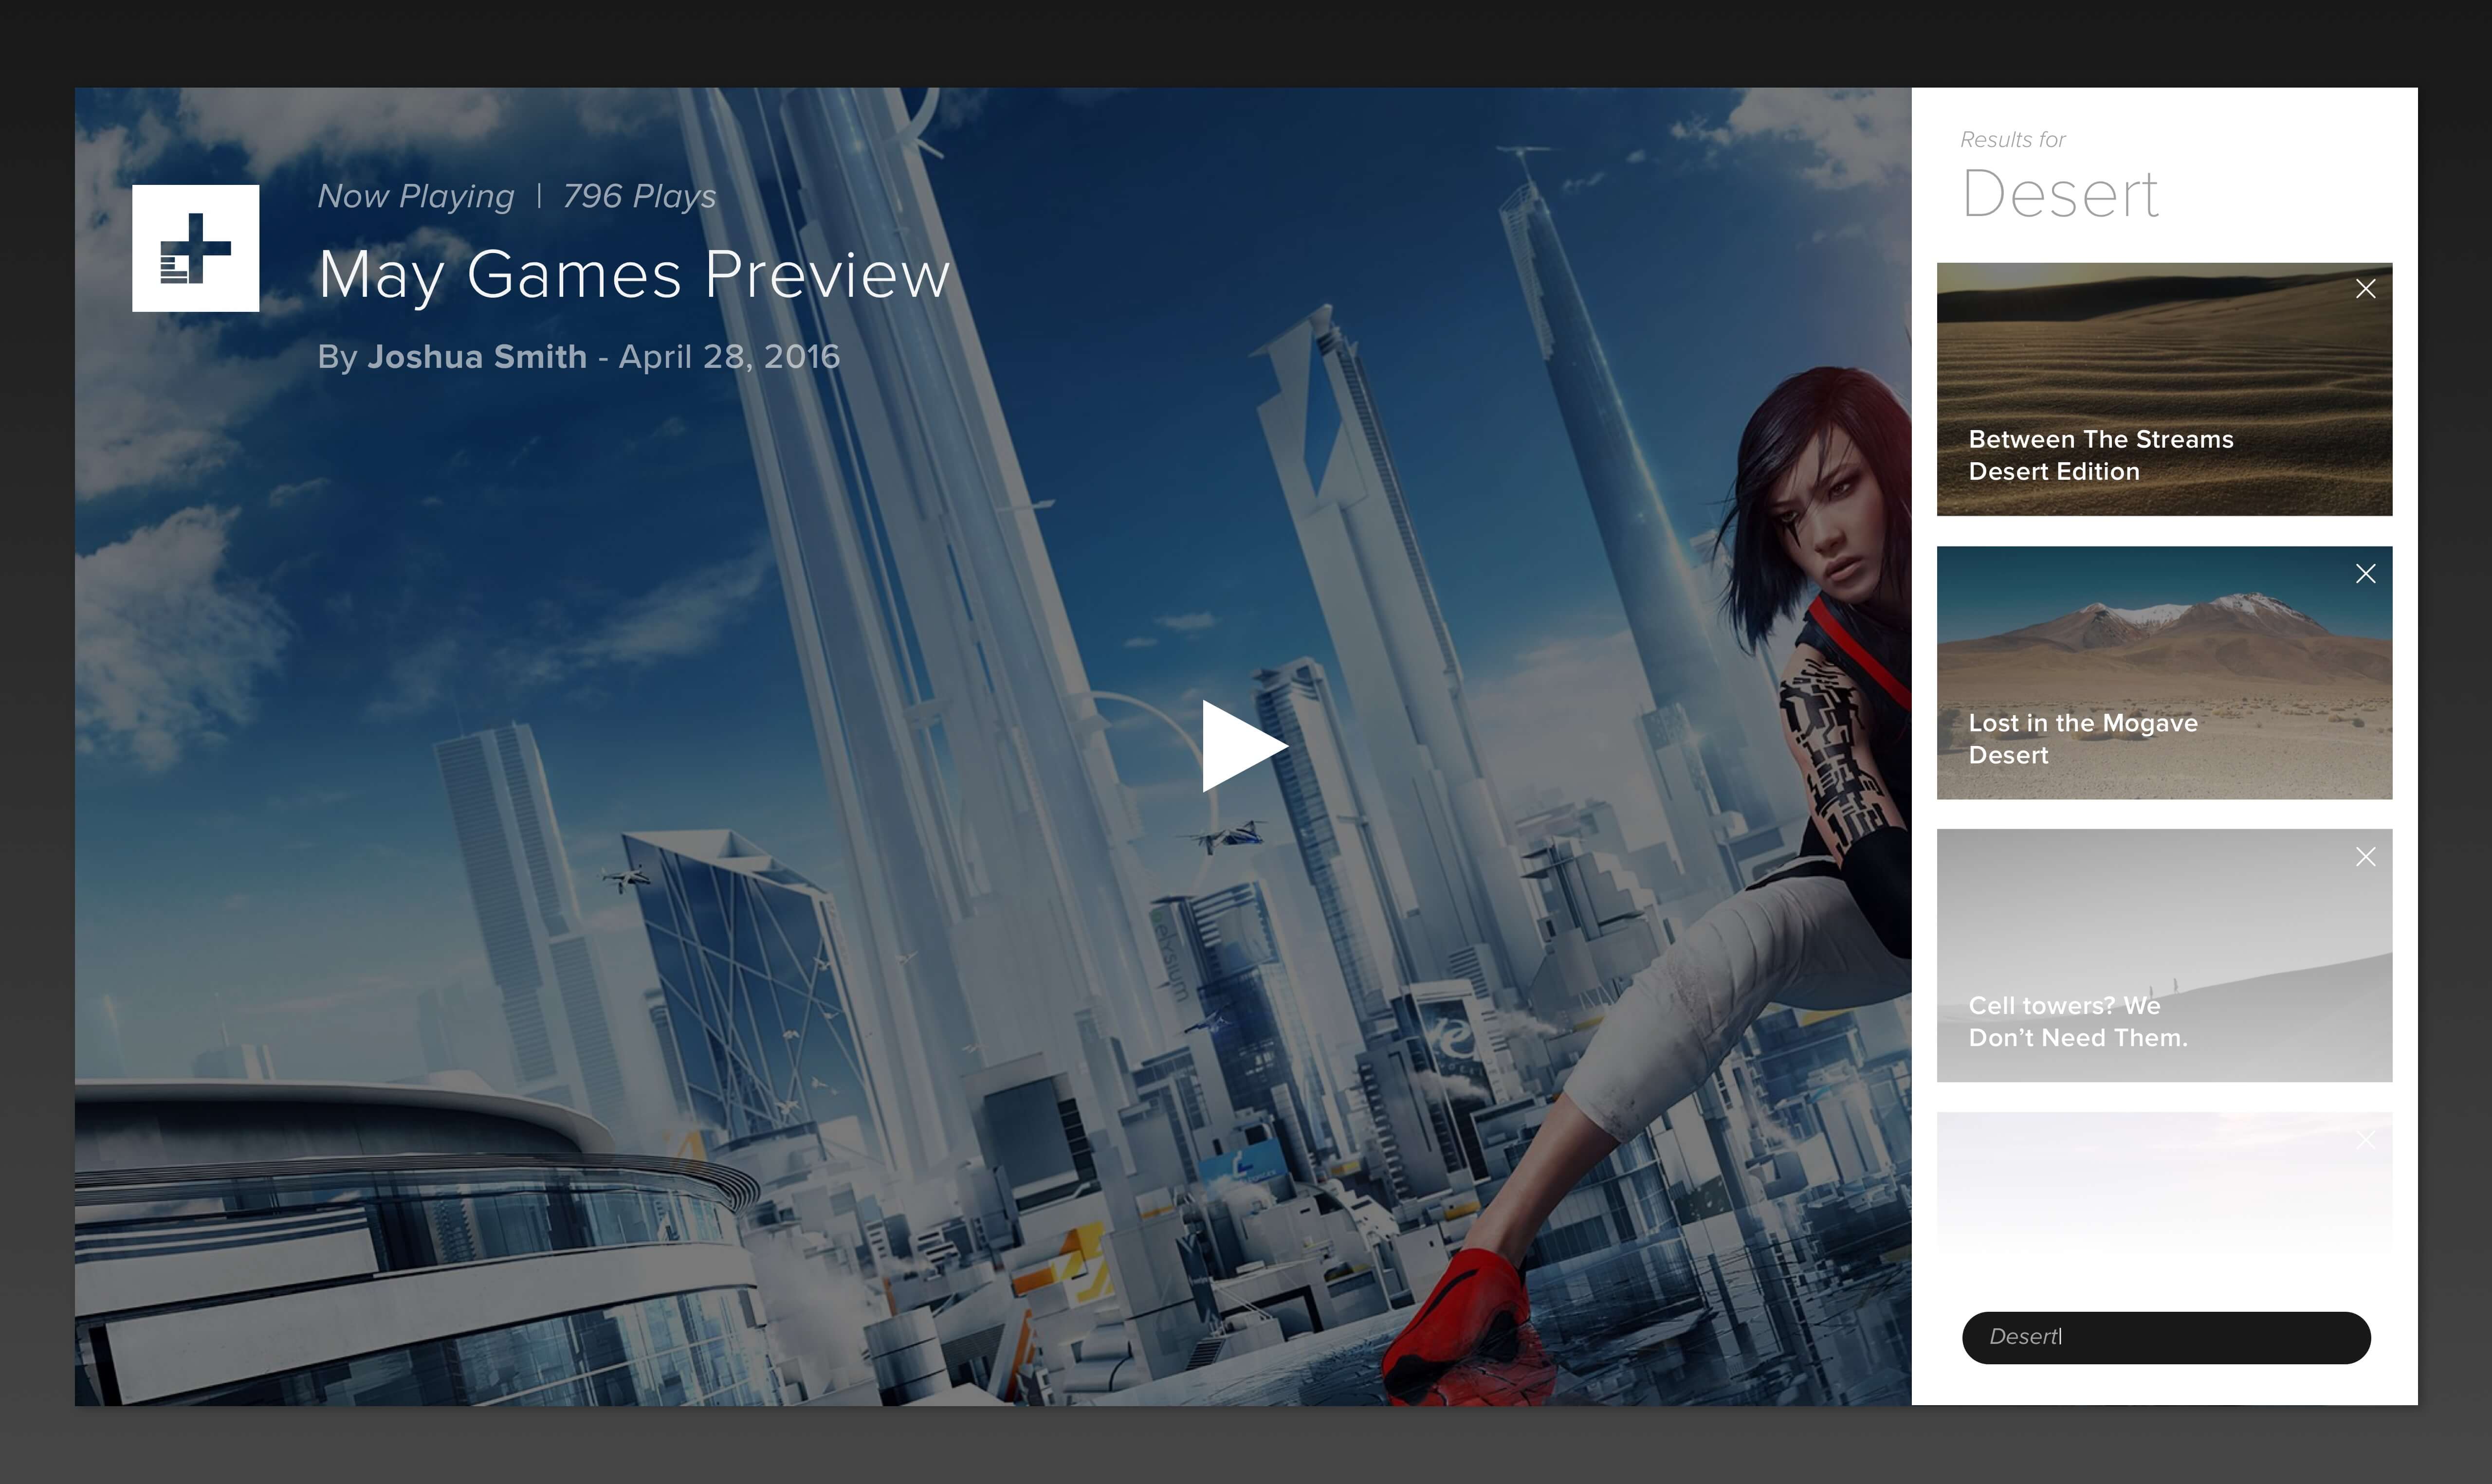
Task: Click the Now Playing label
Action: tap(416, 196)
